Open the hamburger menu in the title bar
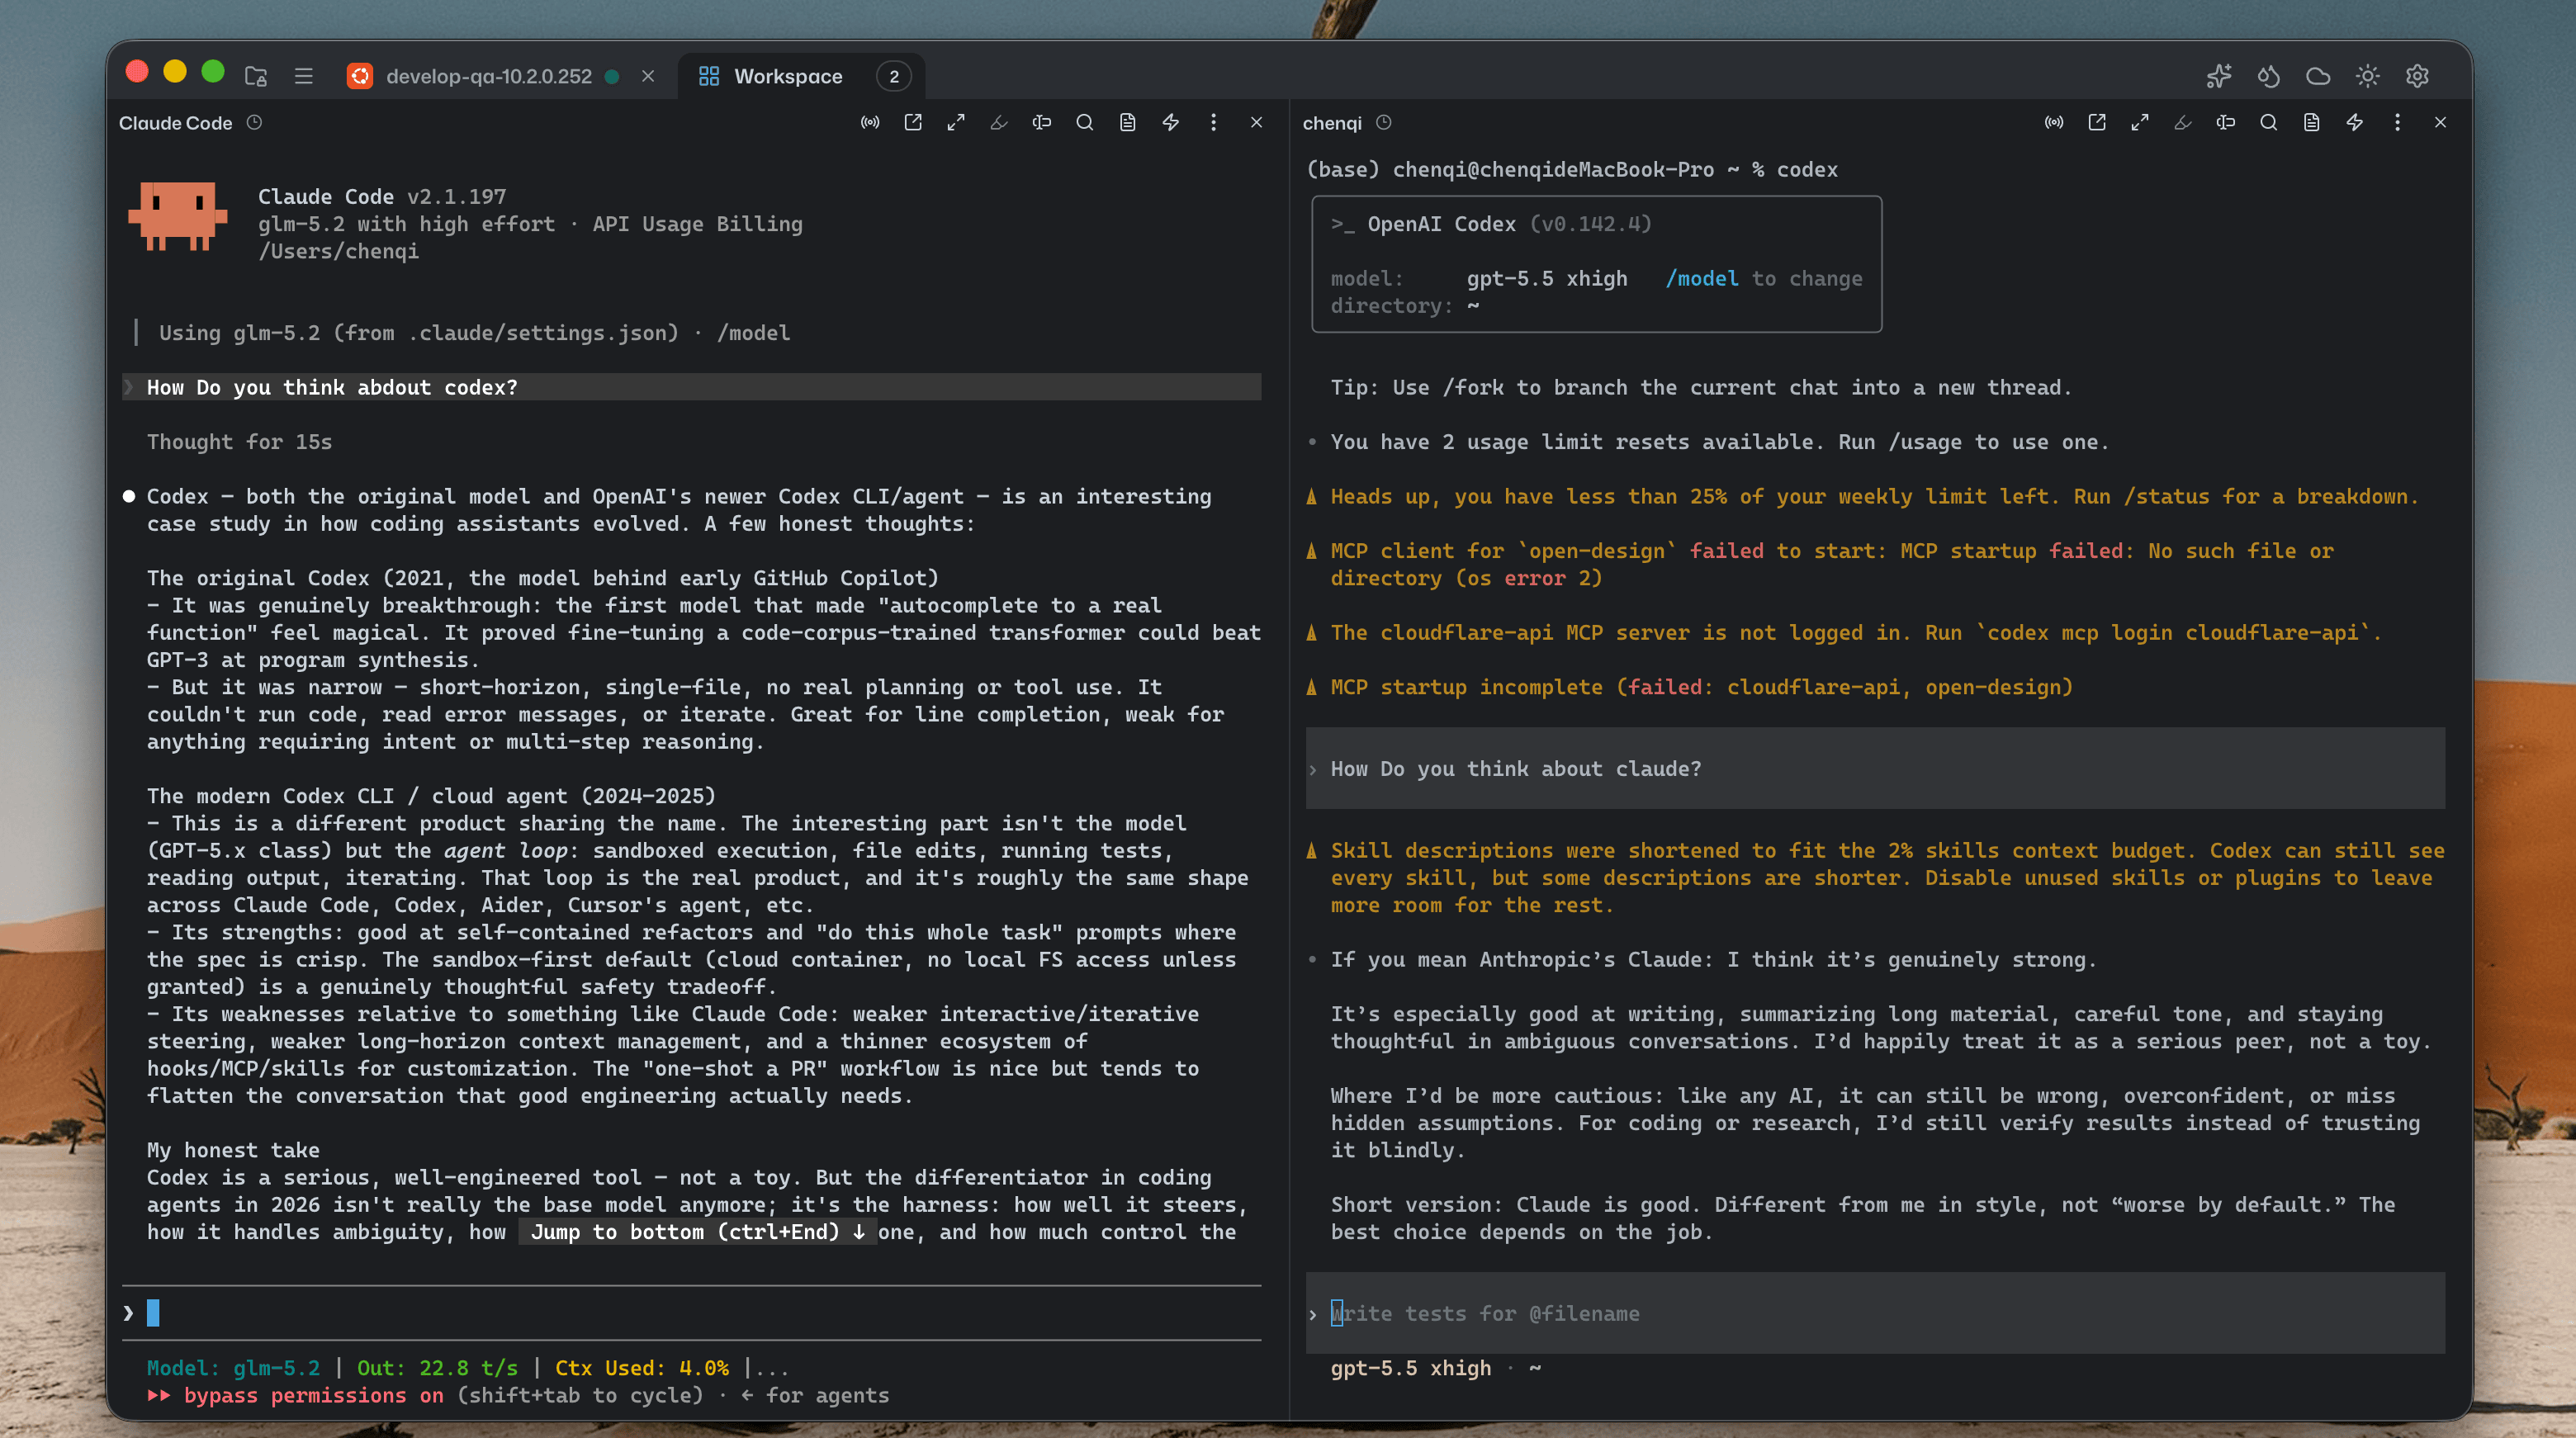2576x1438 pixels. click(304, 76)
